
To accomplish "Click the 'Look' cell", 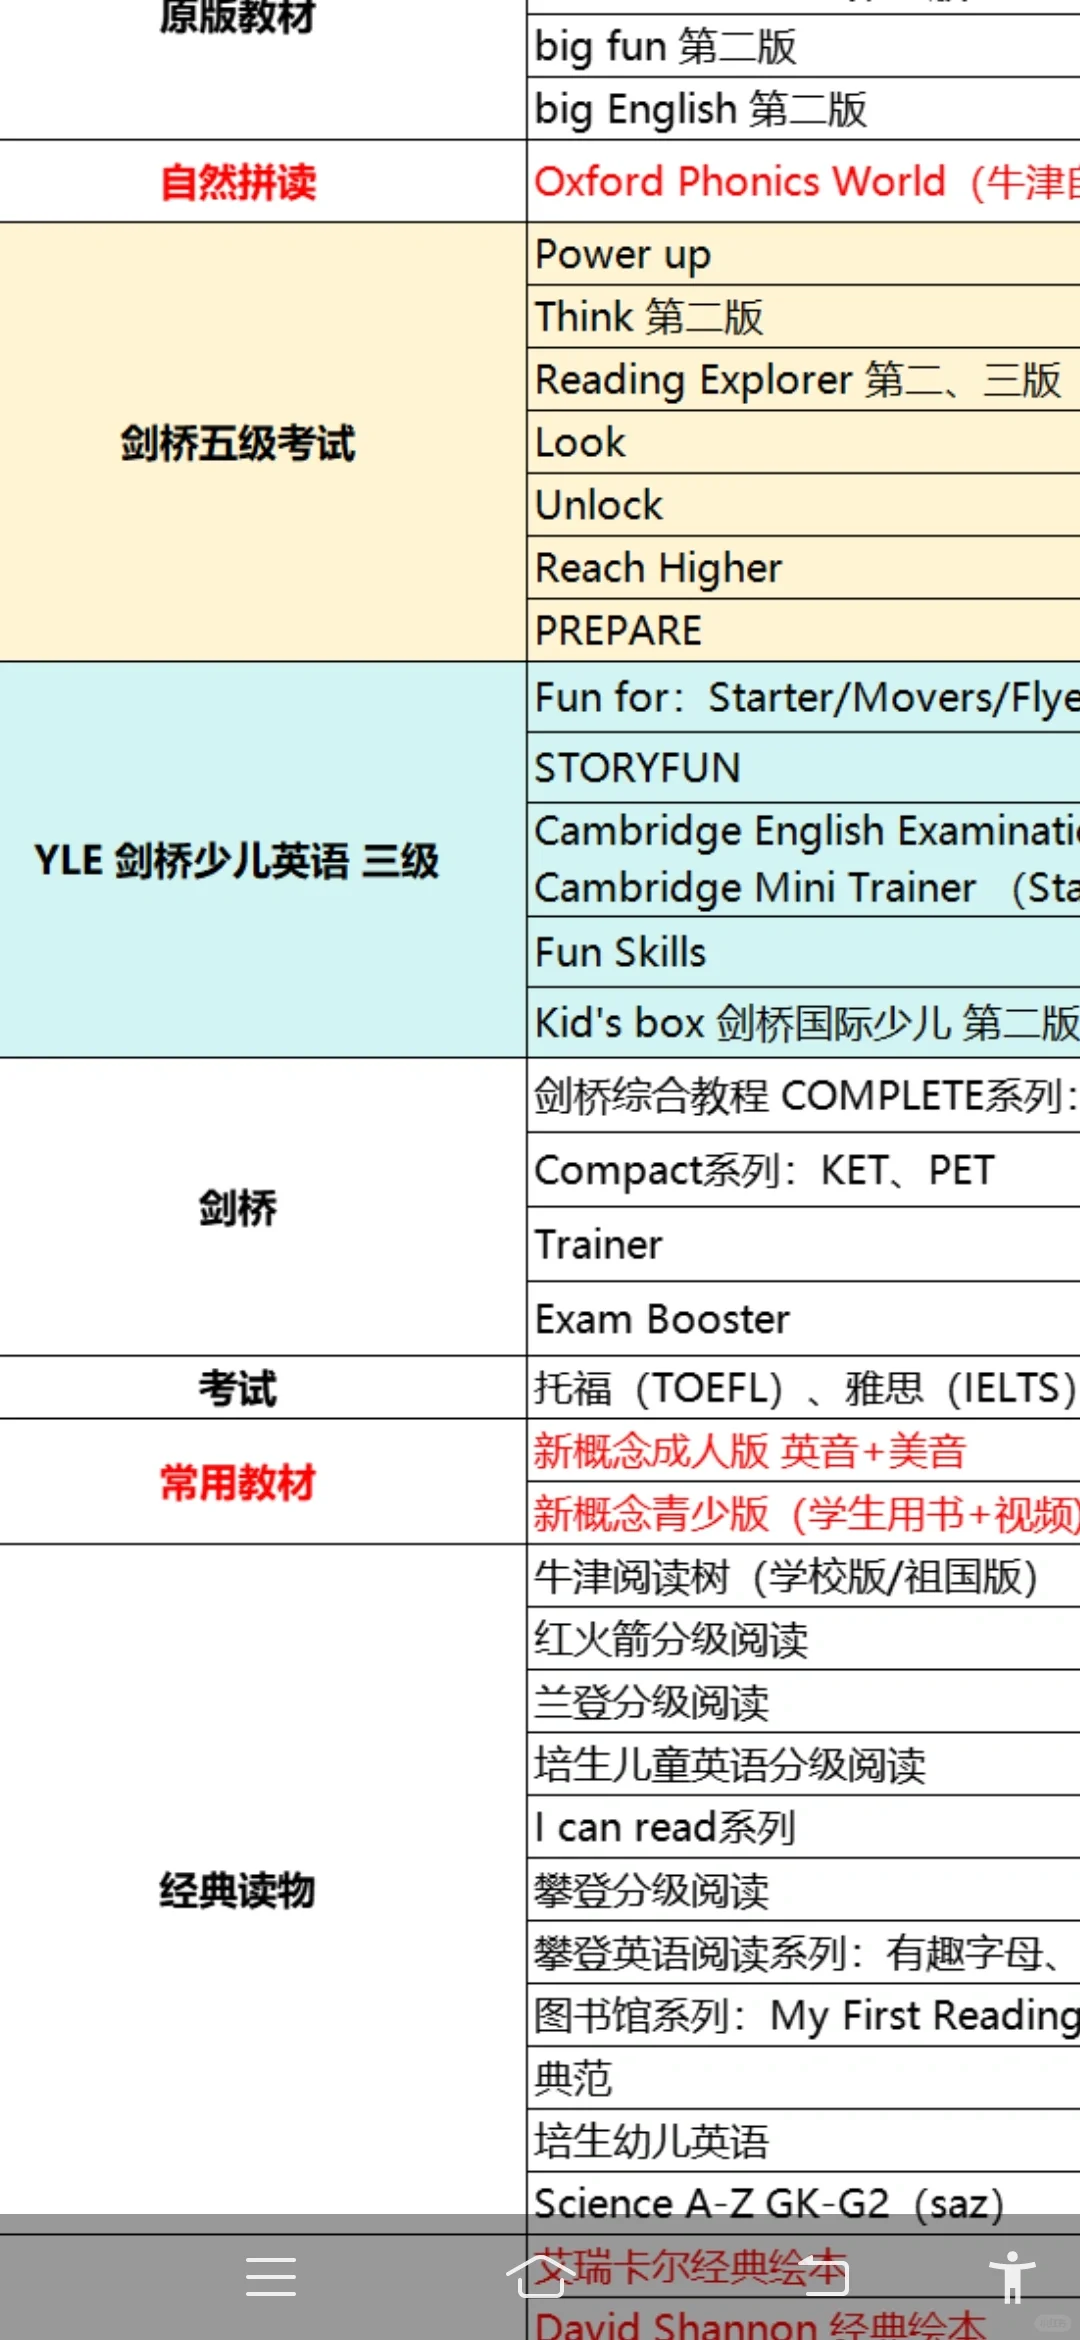I will 804,443.
